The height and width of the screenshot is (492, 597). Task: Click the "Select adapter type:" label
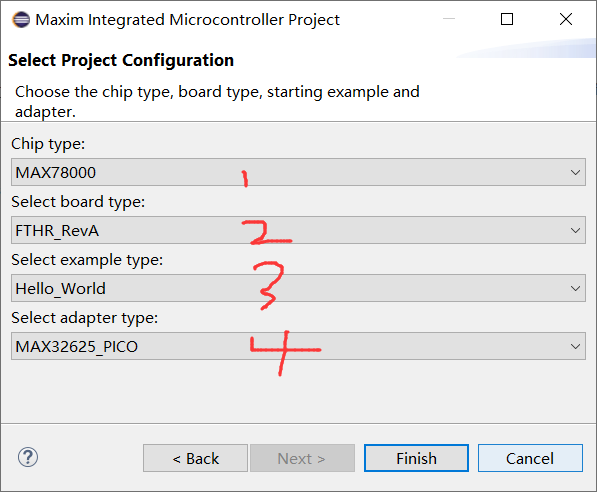coord(85,318)
